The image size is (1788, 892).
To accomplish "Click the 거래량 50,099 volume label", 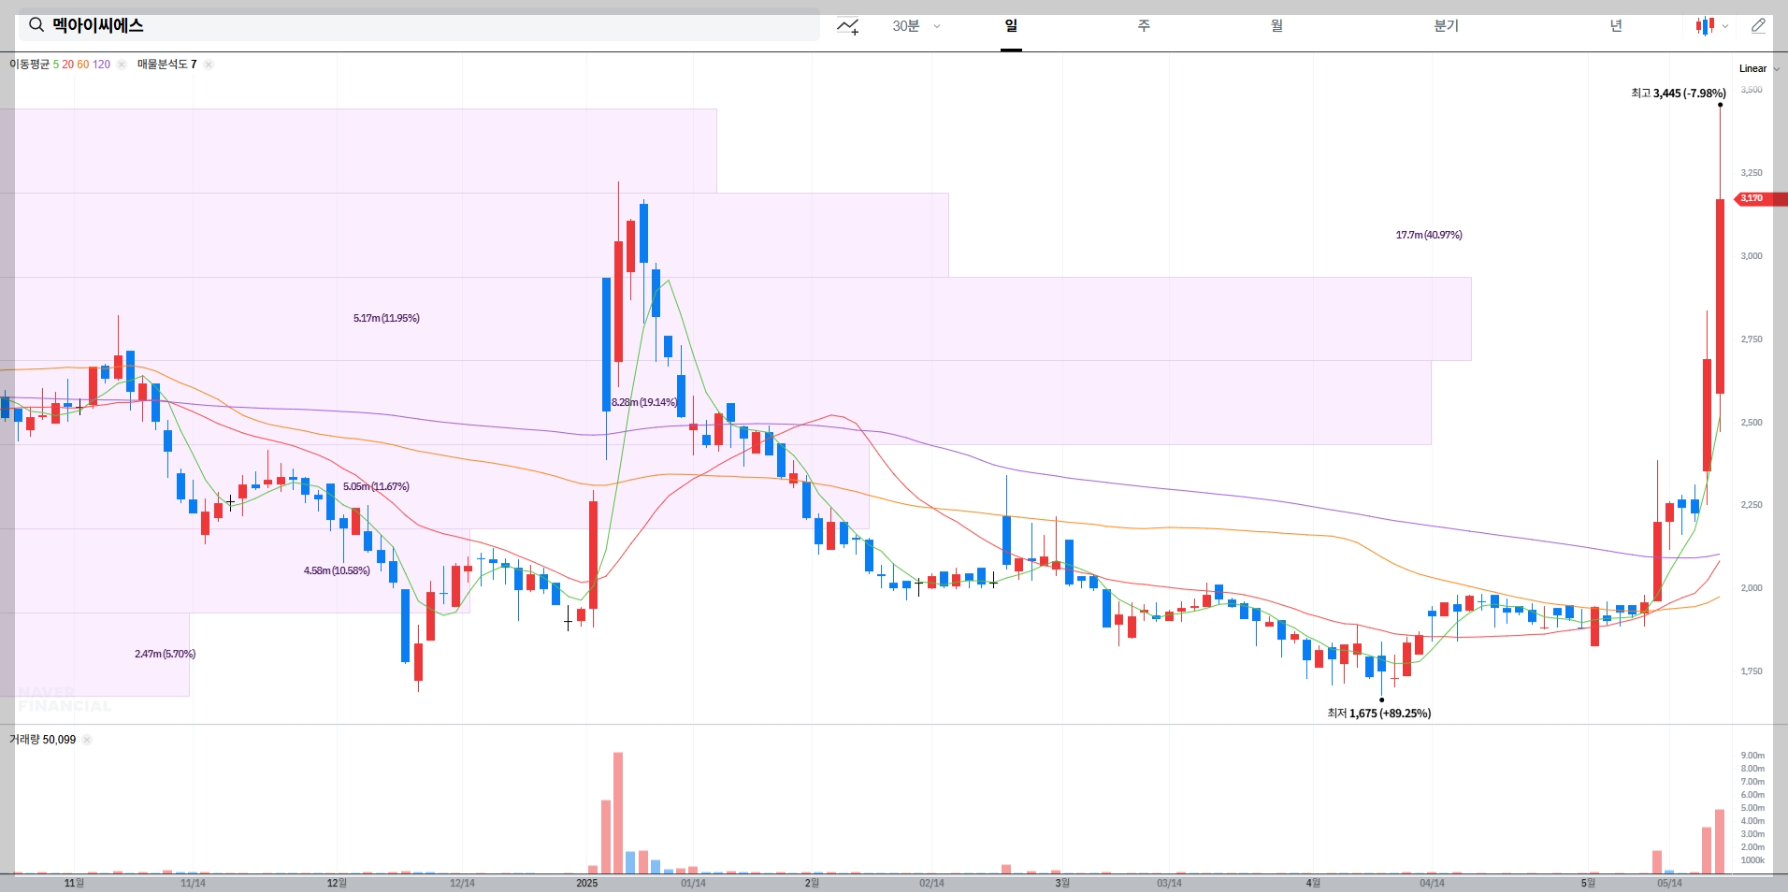I will click(x=42, y=740).
